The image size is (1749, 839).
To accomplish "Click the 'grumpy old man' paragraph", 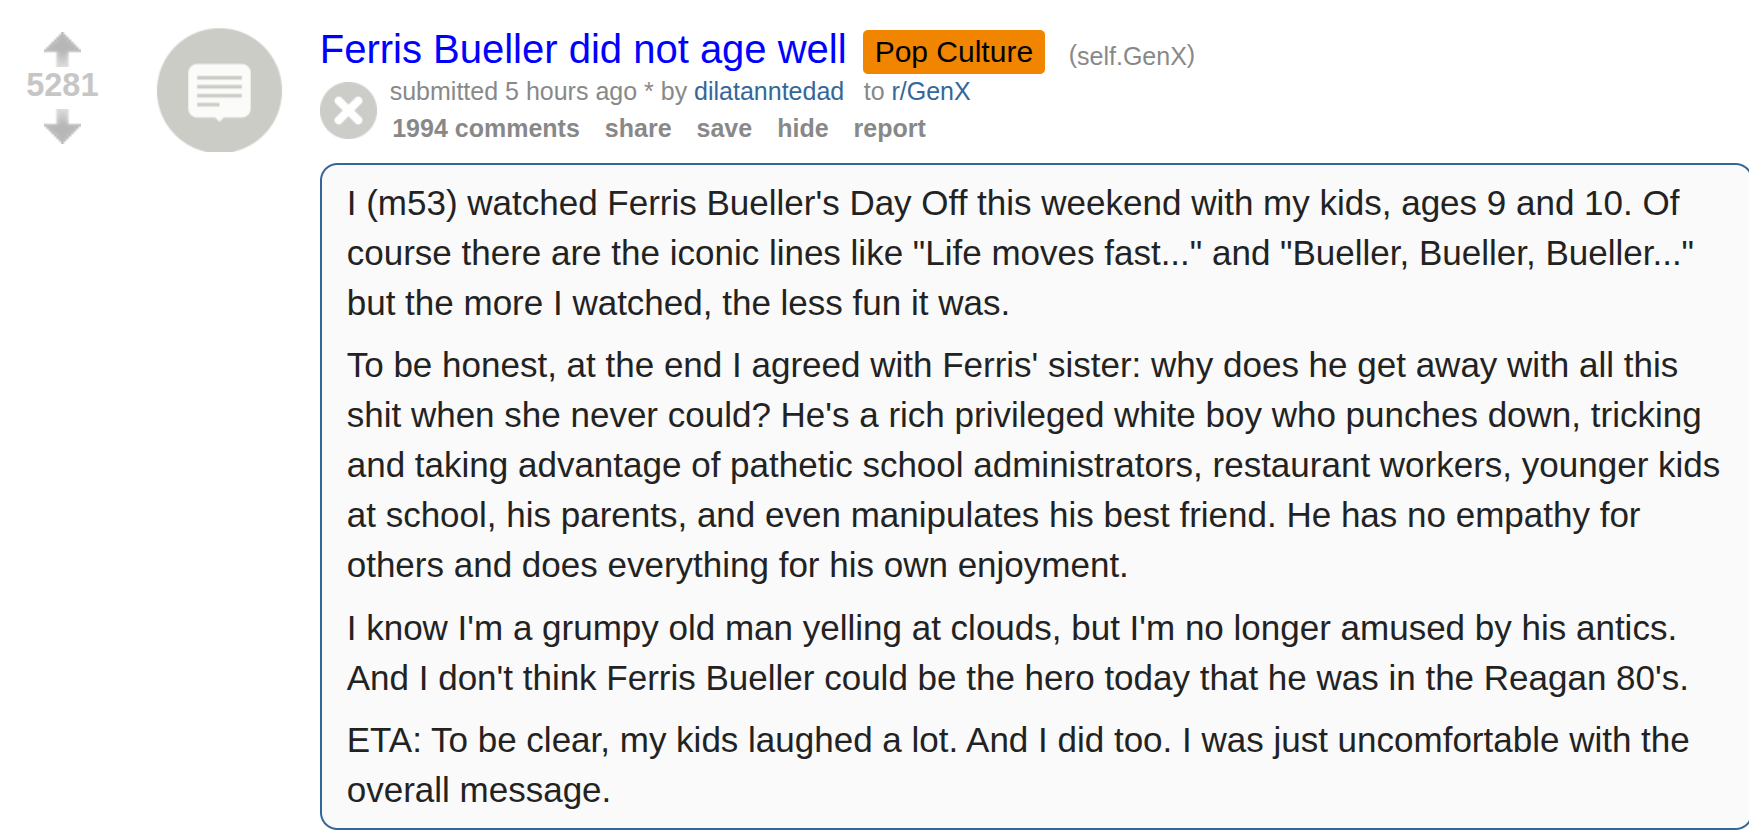I will 1017,653.
